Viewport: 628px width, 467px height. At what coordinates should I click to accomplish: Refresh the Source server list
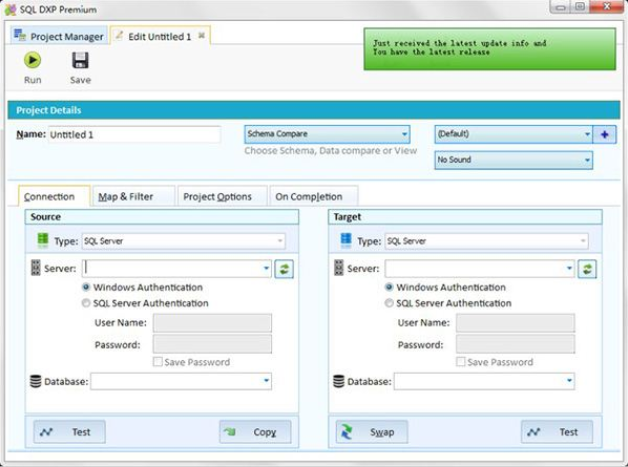(284, 268)
